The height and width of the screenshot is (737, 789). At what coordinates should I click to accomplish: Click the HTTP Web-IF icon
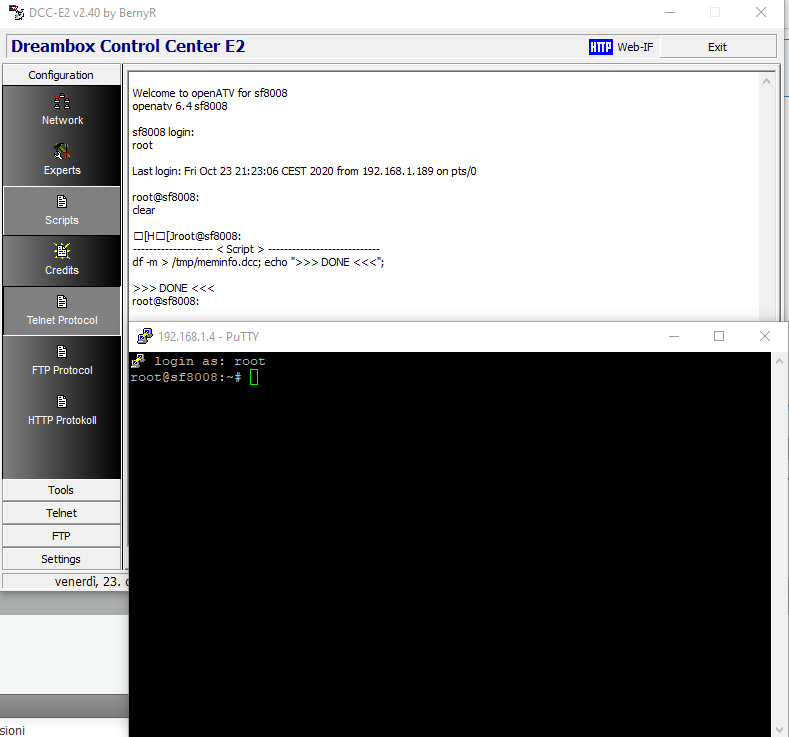coord(600,47)
